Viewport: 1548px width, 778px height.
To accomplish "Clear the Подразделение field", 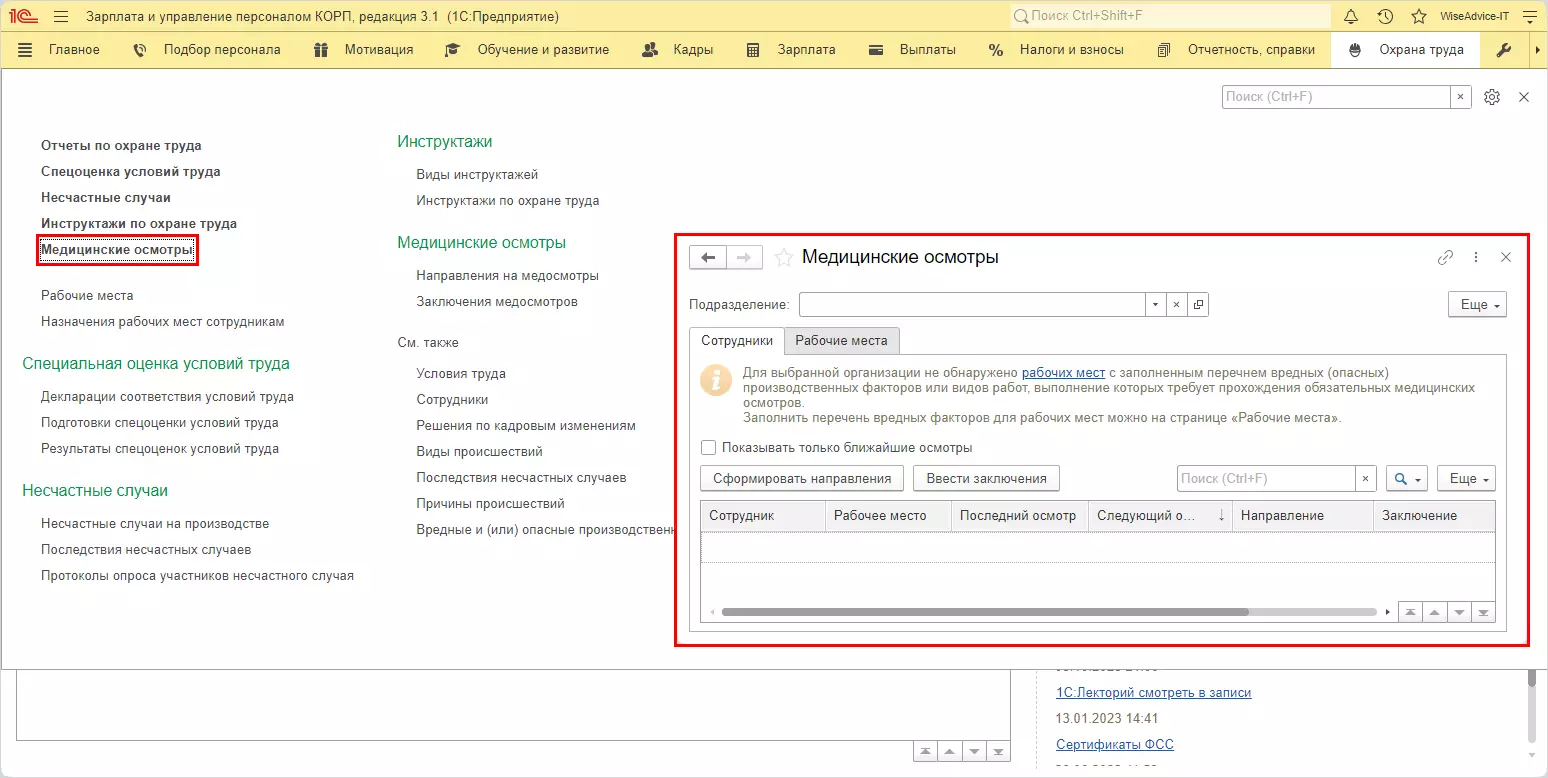I will point(1177,304).
